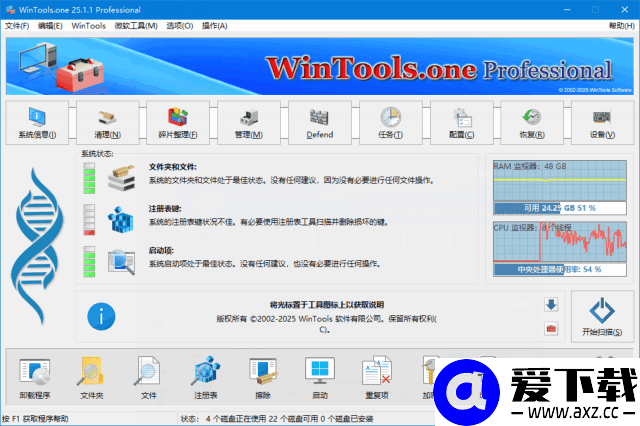640x426 pixels.
Task: Open the 选项(O) menu
Action: (180, 26)
